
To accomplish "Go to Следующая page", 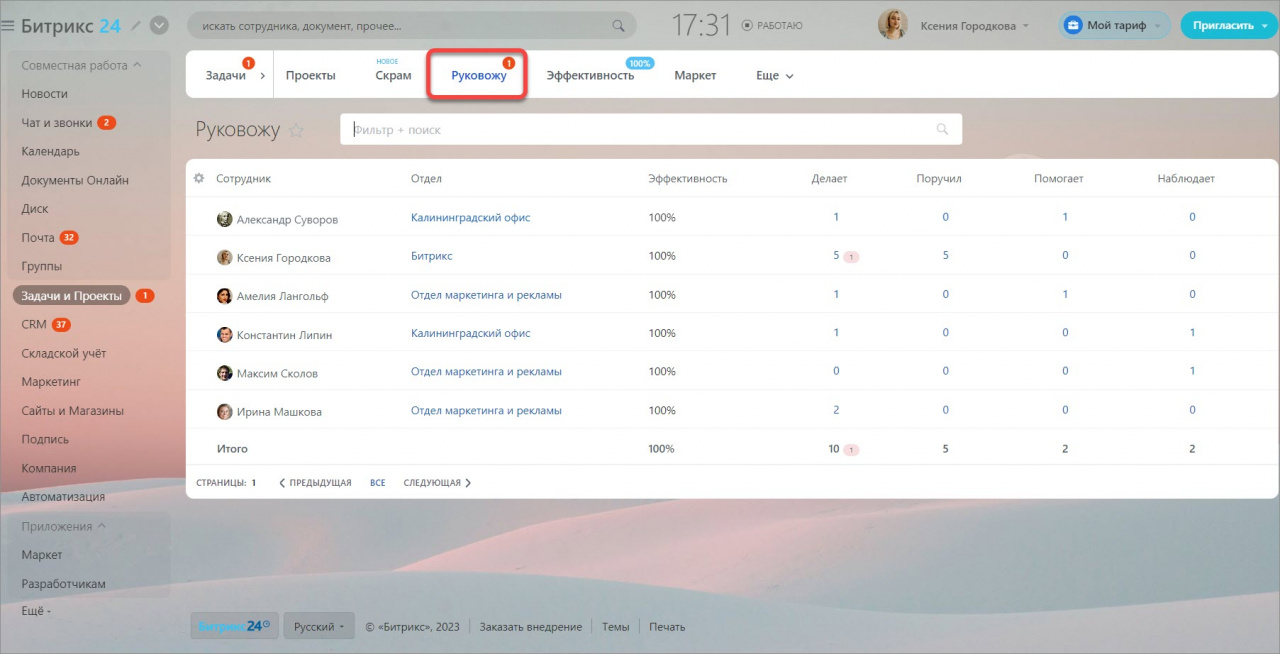I will 437,483.
